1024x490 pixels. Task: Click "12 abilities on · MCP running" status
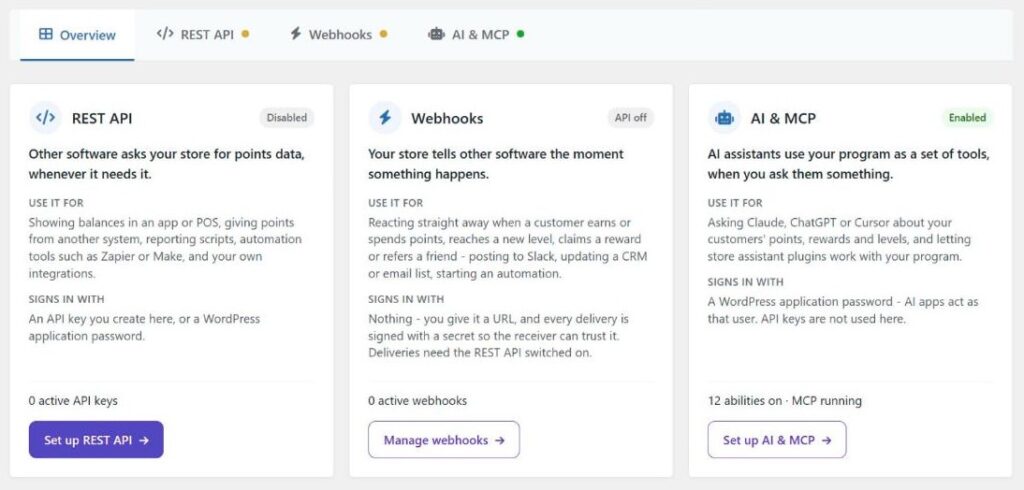784,400
